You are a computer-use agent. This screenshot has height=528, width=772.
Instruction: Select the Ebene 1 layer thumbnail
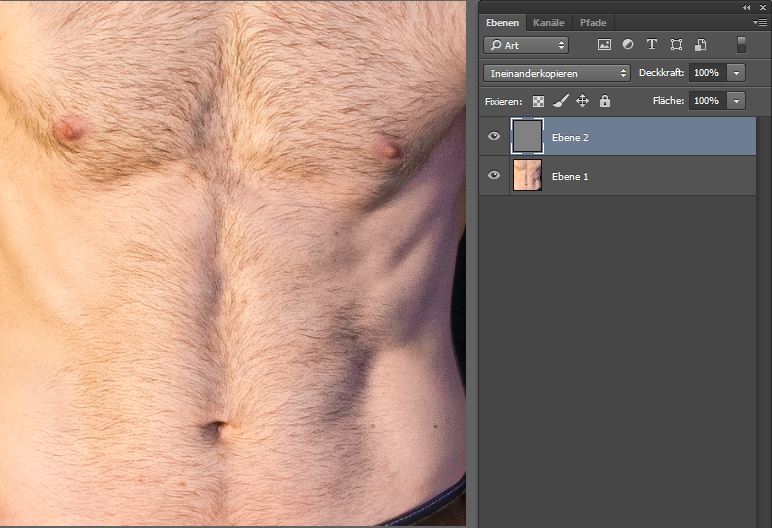pyautogui.click(x=527, y=175)
